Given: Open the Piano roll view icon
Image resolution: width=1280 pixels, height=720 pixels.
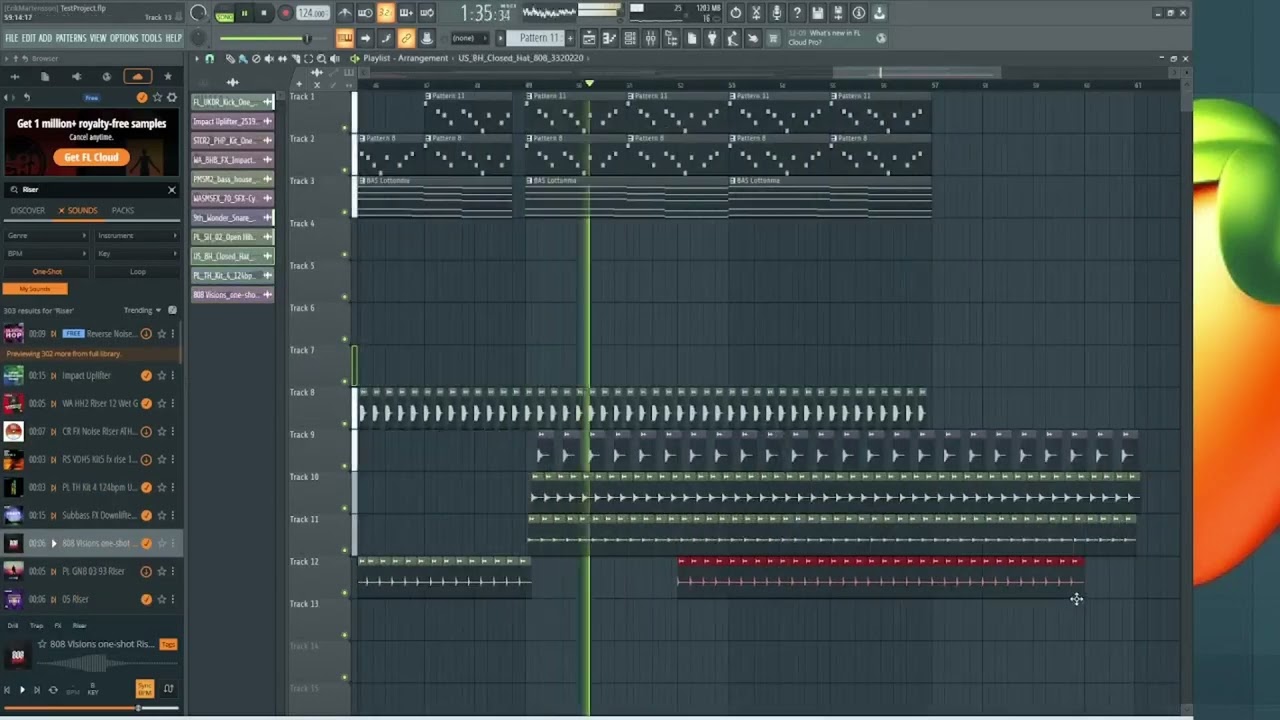Looking at the screenshot, I should coord(609,38).
